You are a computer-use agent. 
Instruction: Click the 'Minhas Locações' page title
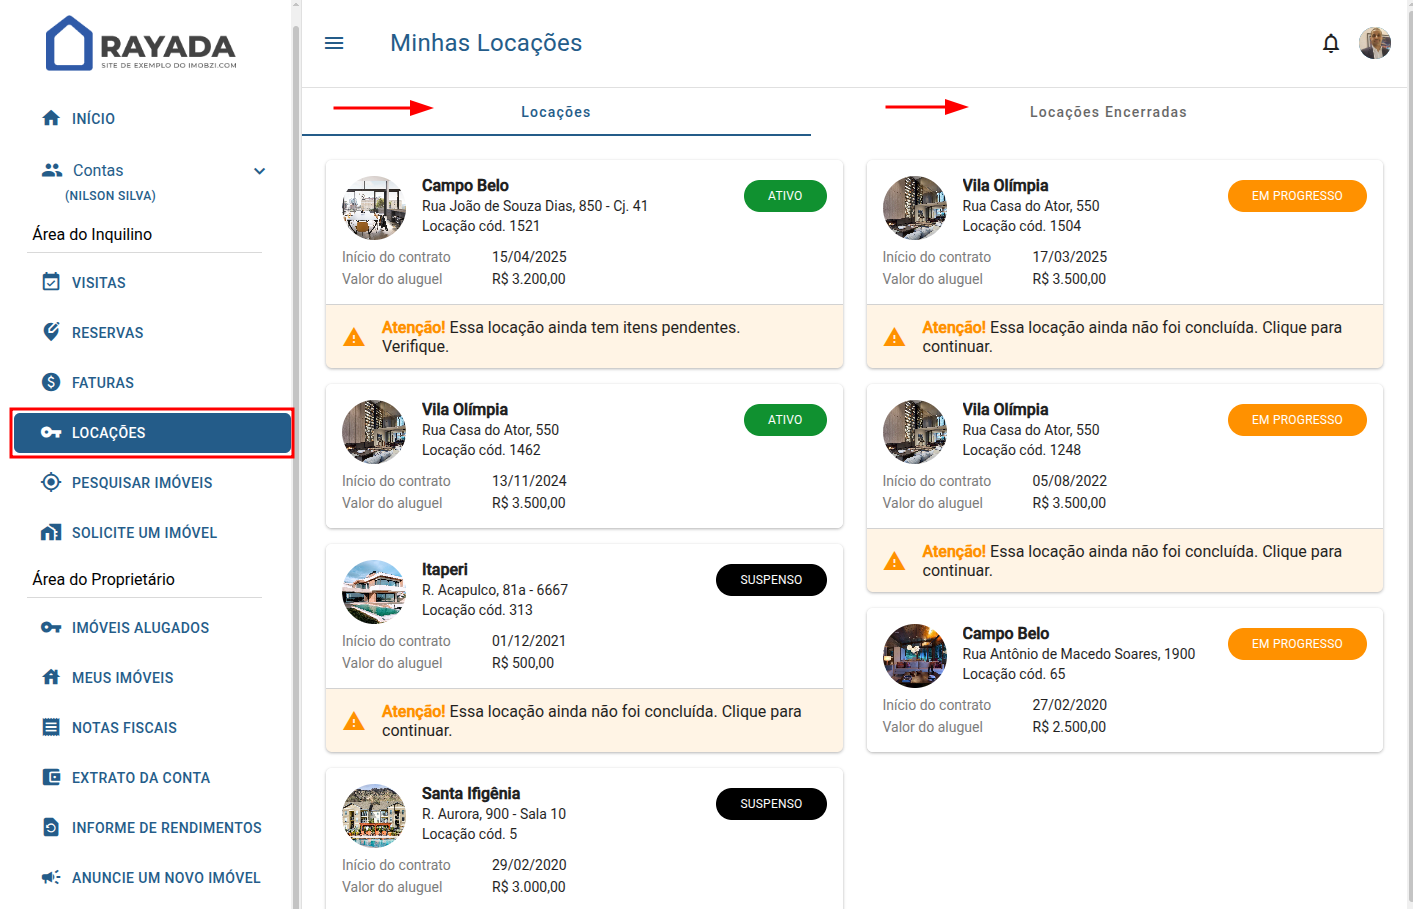coord(486,43)
